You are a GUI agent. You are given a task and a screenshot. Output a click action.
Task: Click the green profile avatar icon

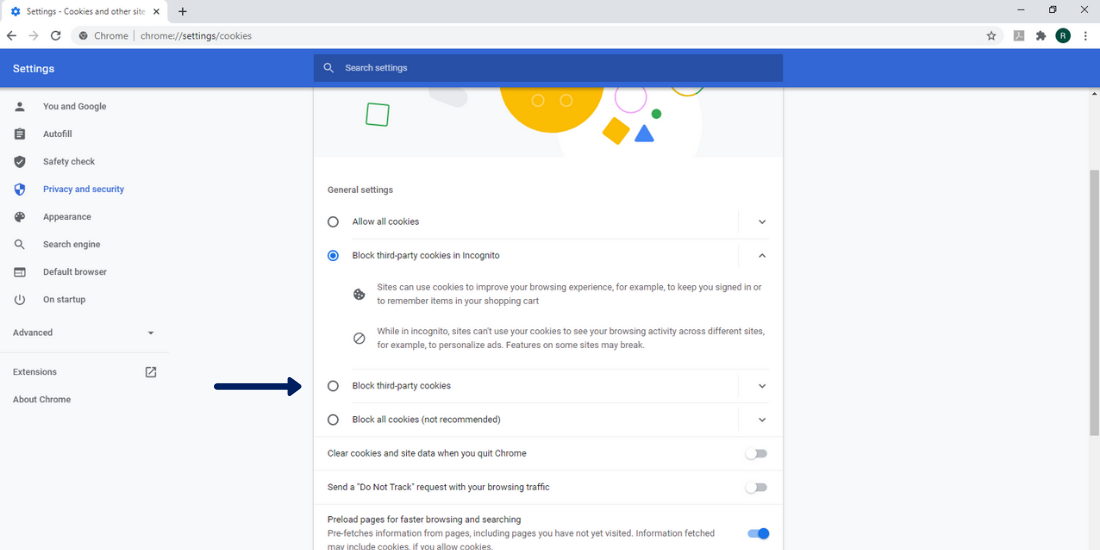[x=1063, y=36]
